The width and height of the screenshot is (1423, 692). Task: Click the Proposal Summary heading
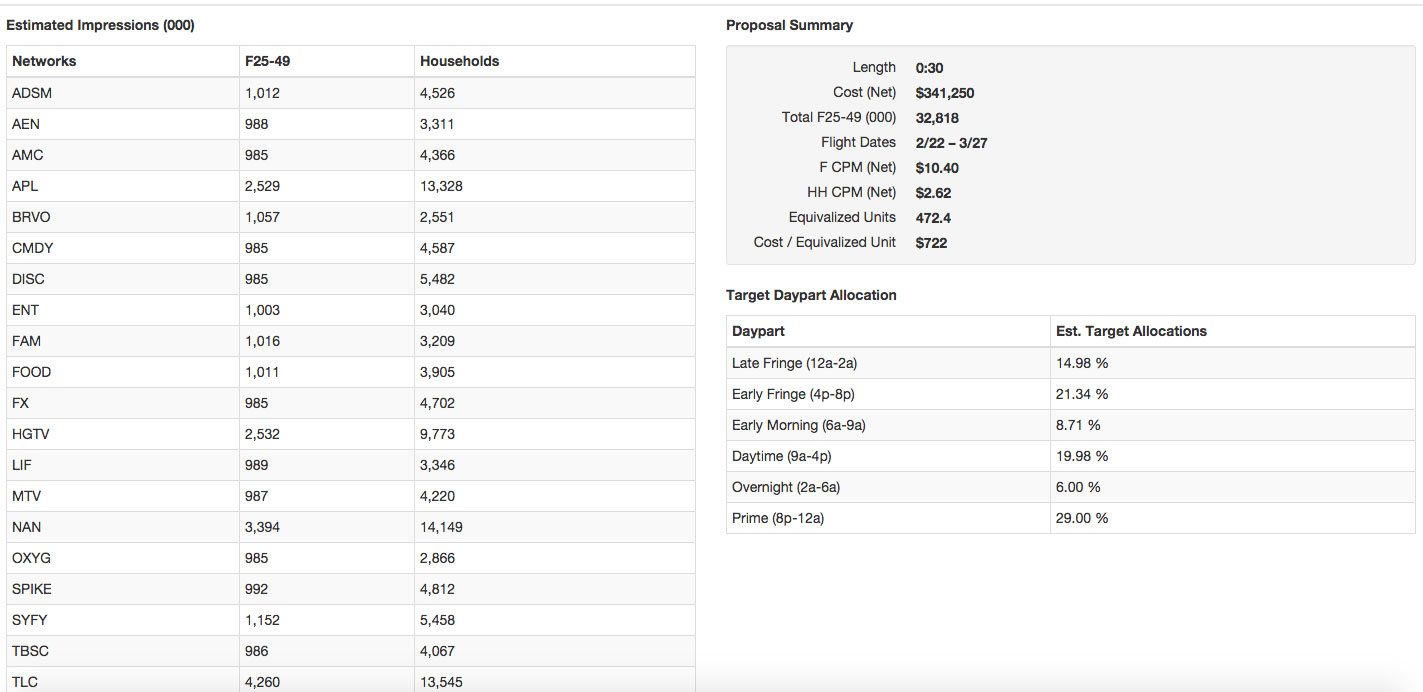coord(789,25)
